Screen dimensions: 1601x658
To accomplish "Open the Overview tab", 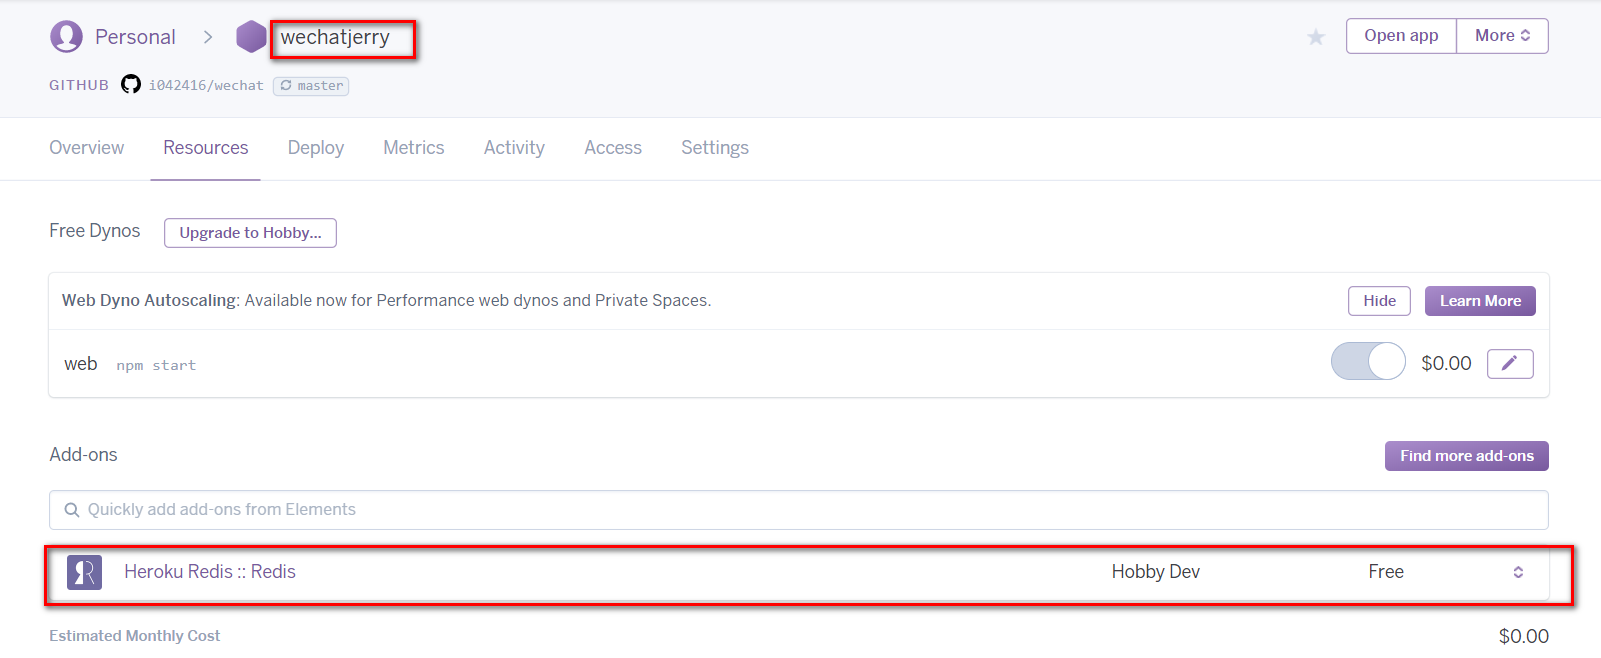I will point(87,148).
